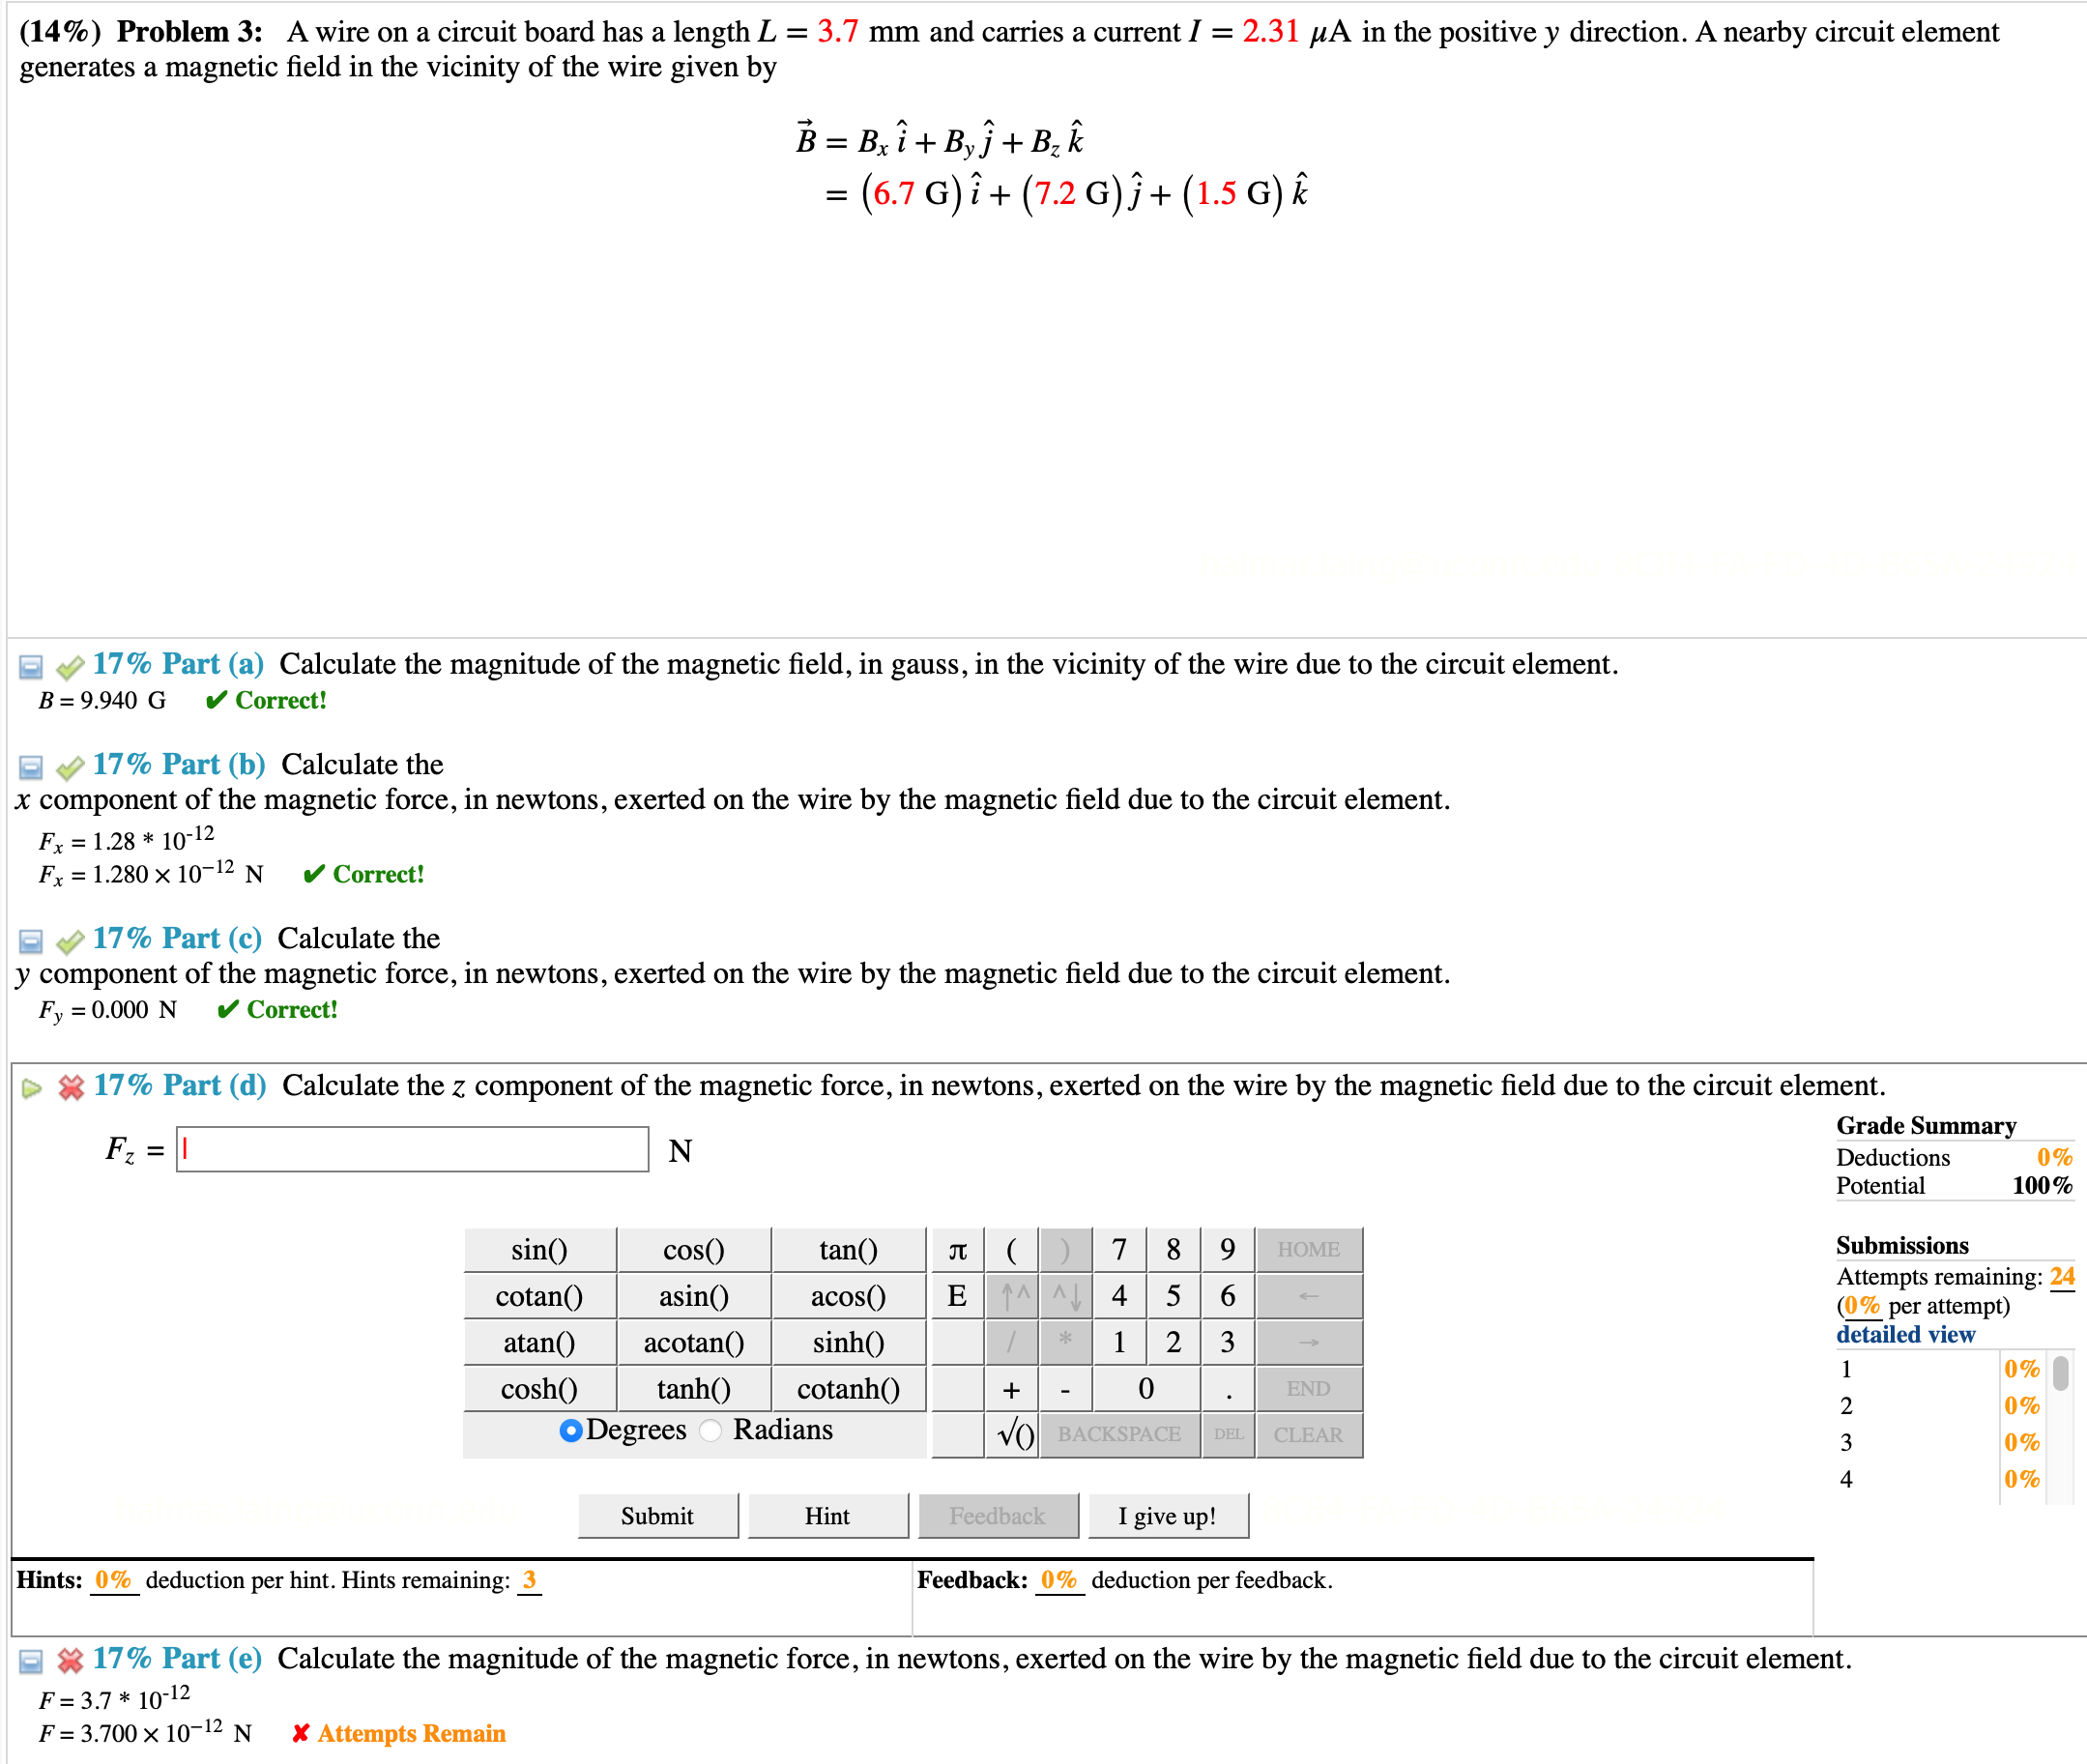This screenshot has height=1764, width=2087.
Task: Open the sin() function key
Action: 539,1249
